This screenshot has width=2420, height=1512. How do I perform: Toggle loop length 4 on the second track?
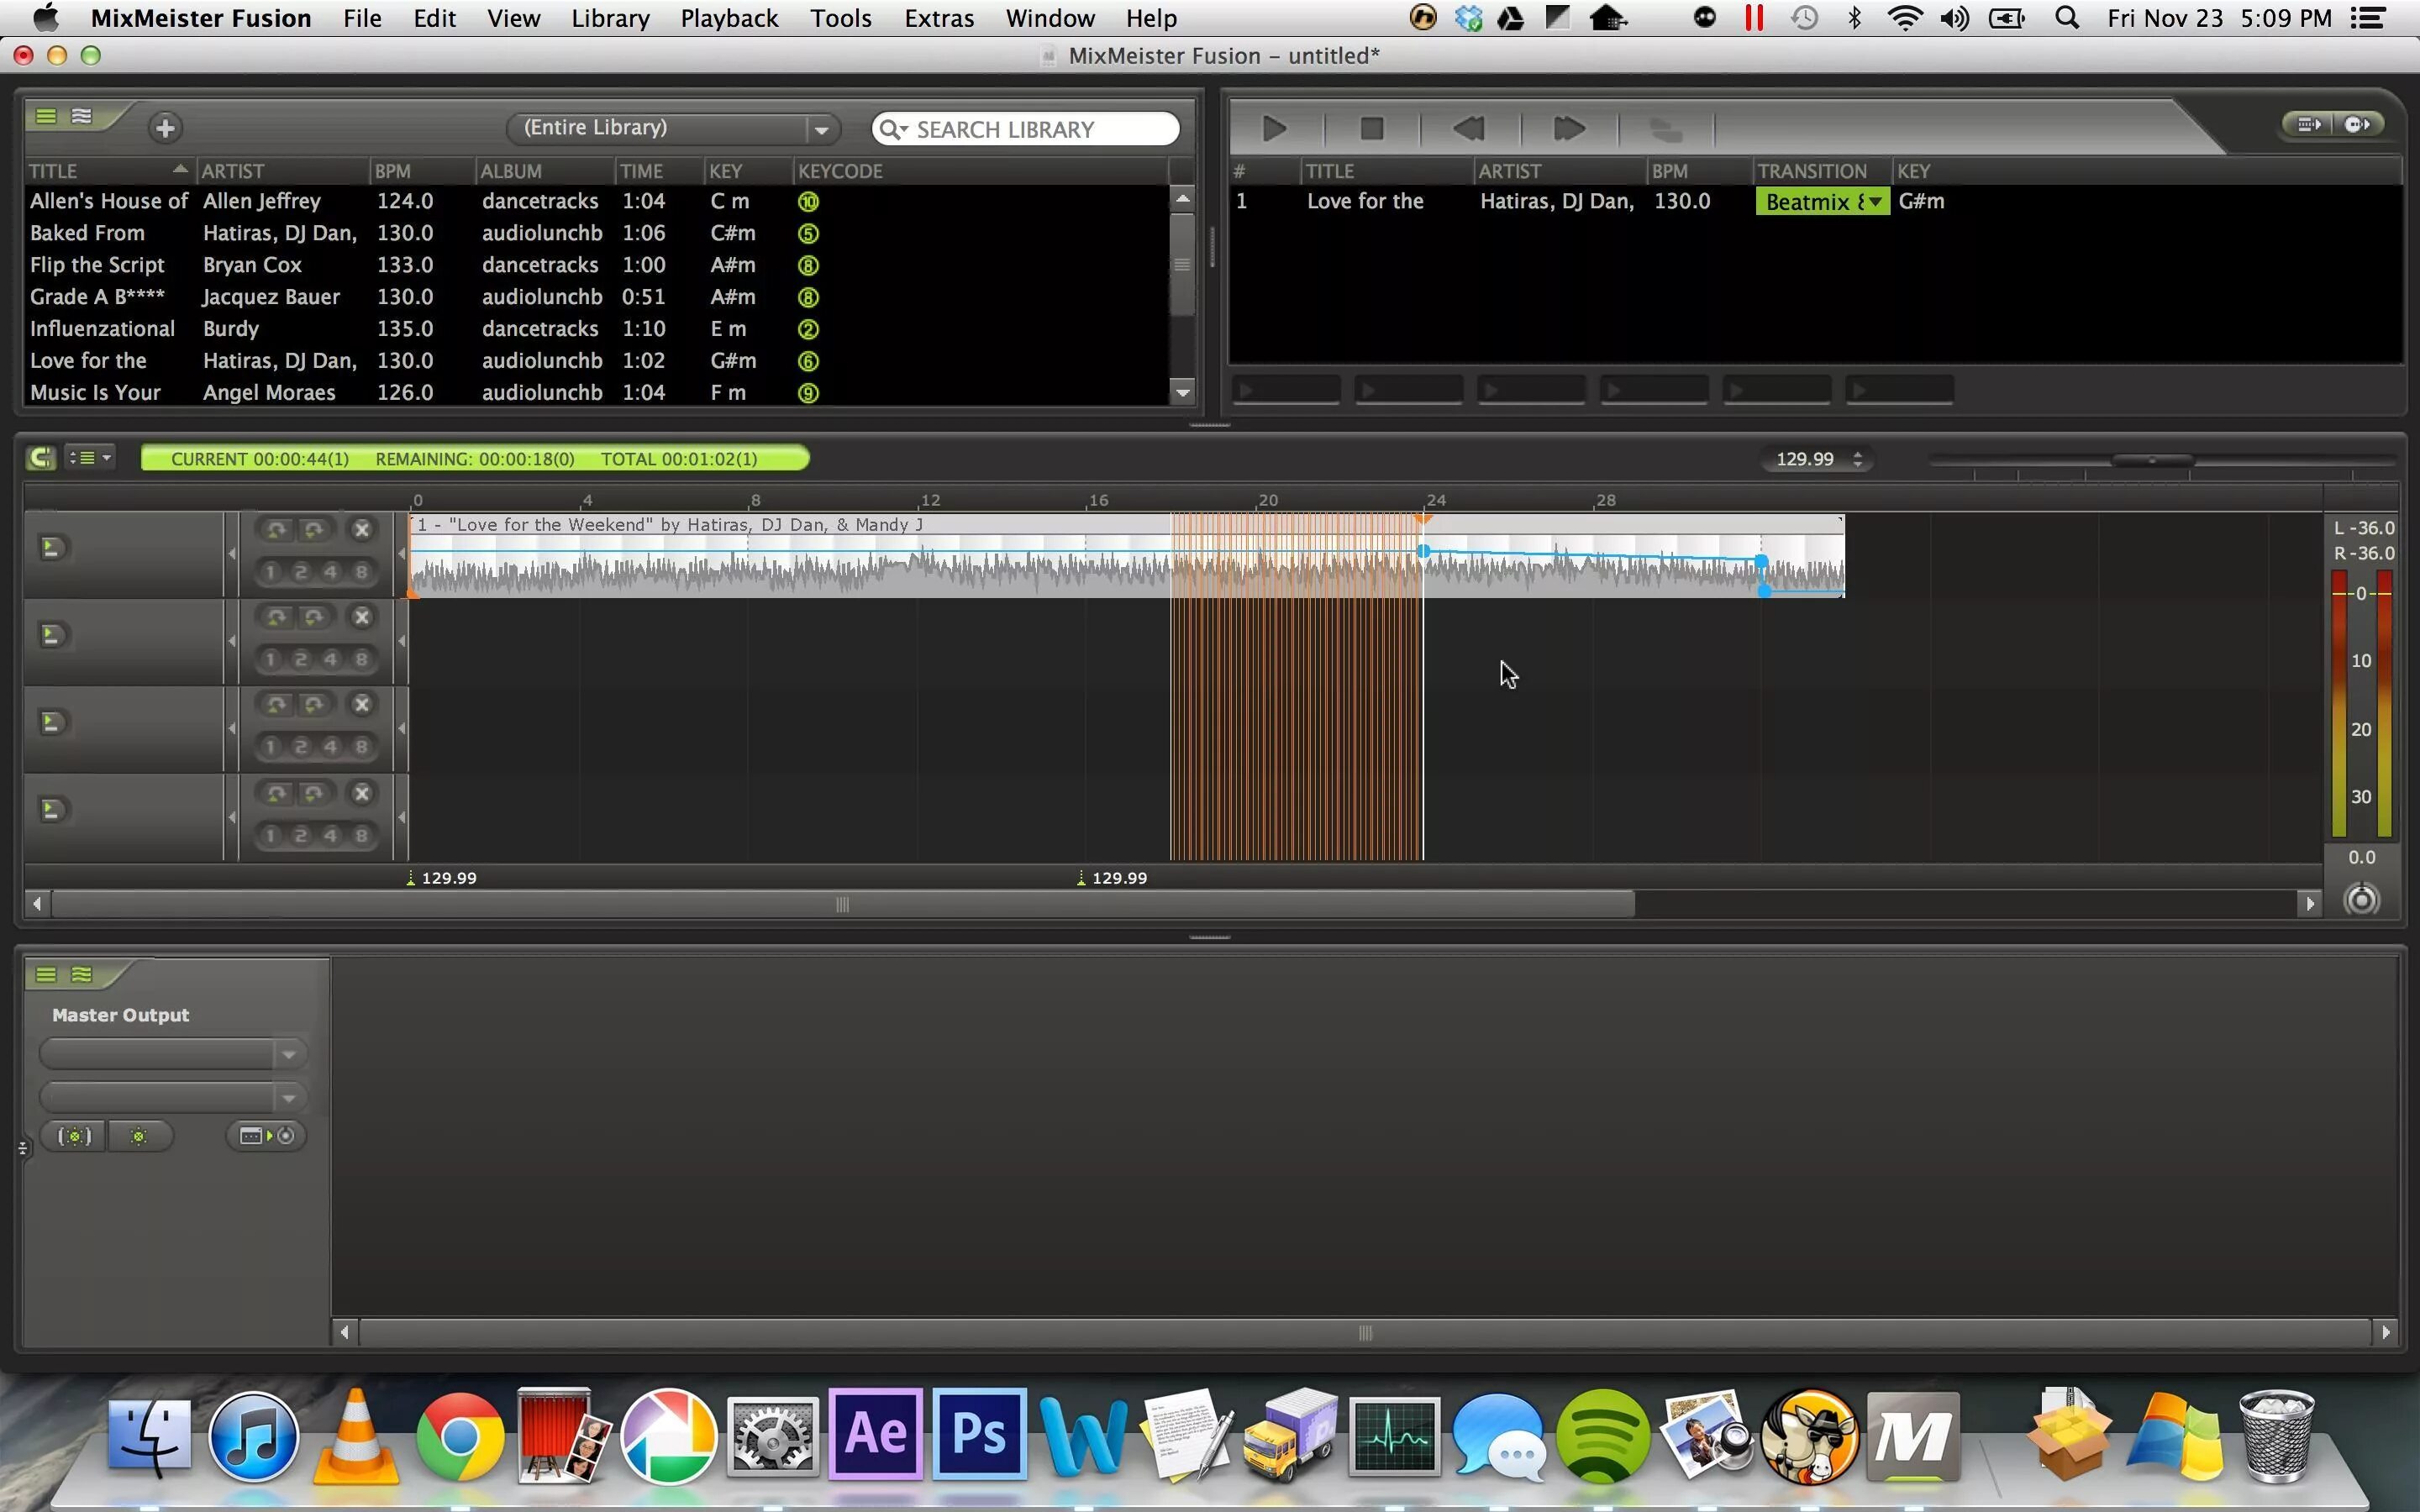click(x=331, y=659)
